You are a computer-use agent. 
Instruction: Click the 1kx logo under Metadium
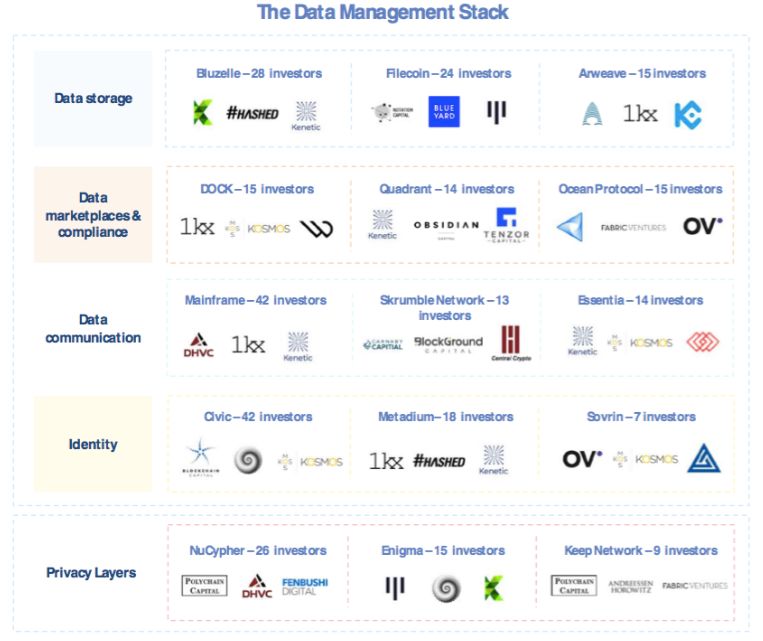(386, 460)
